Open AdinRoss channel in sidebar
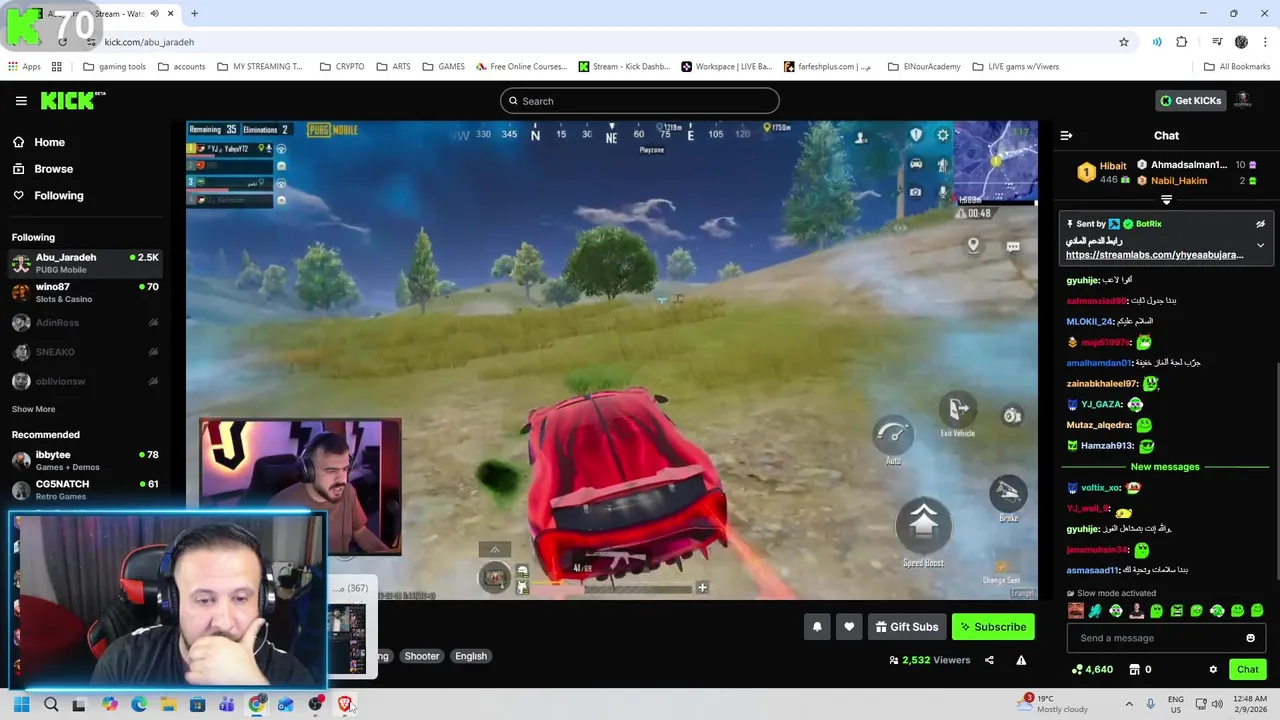1280x720 pixels. coord(85,323)
